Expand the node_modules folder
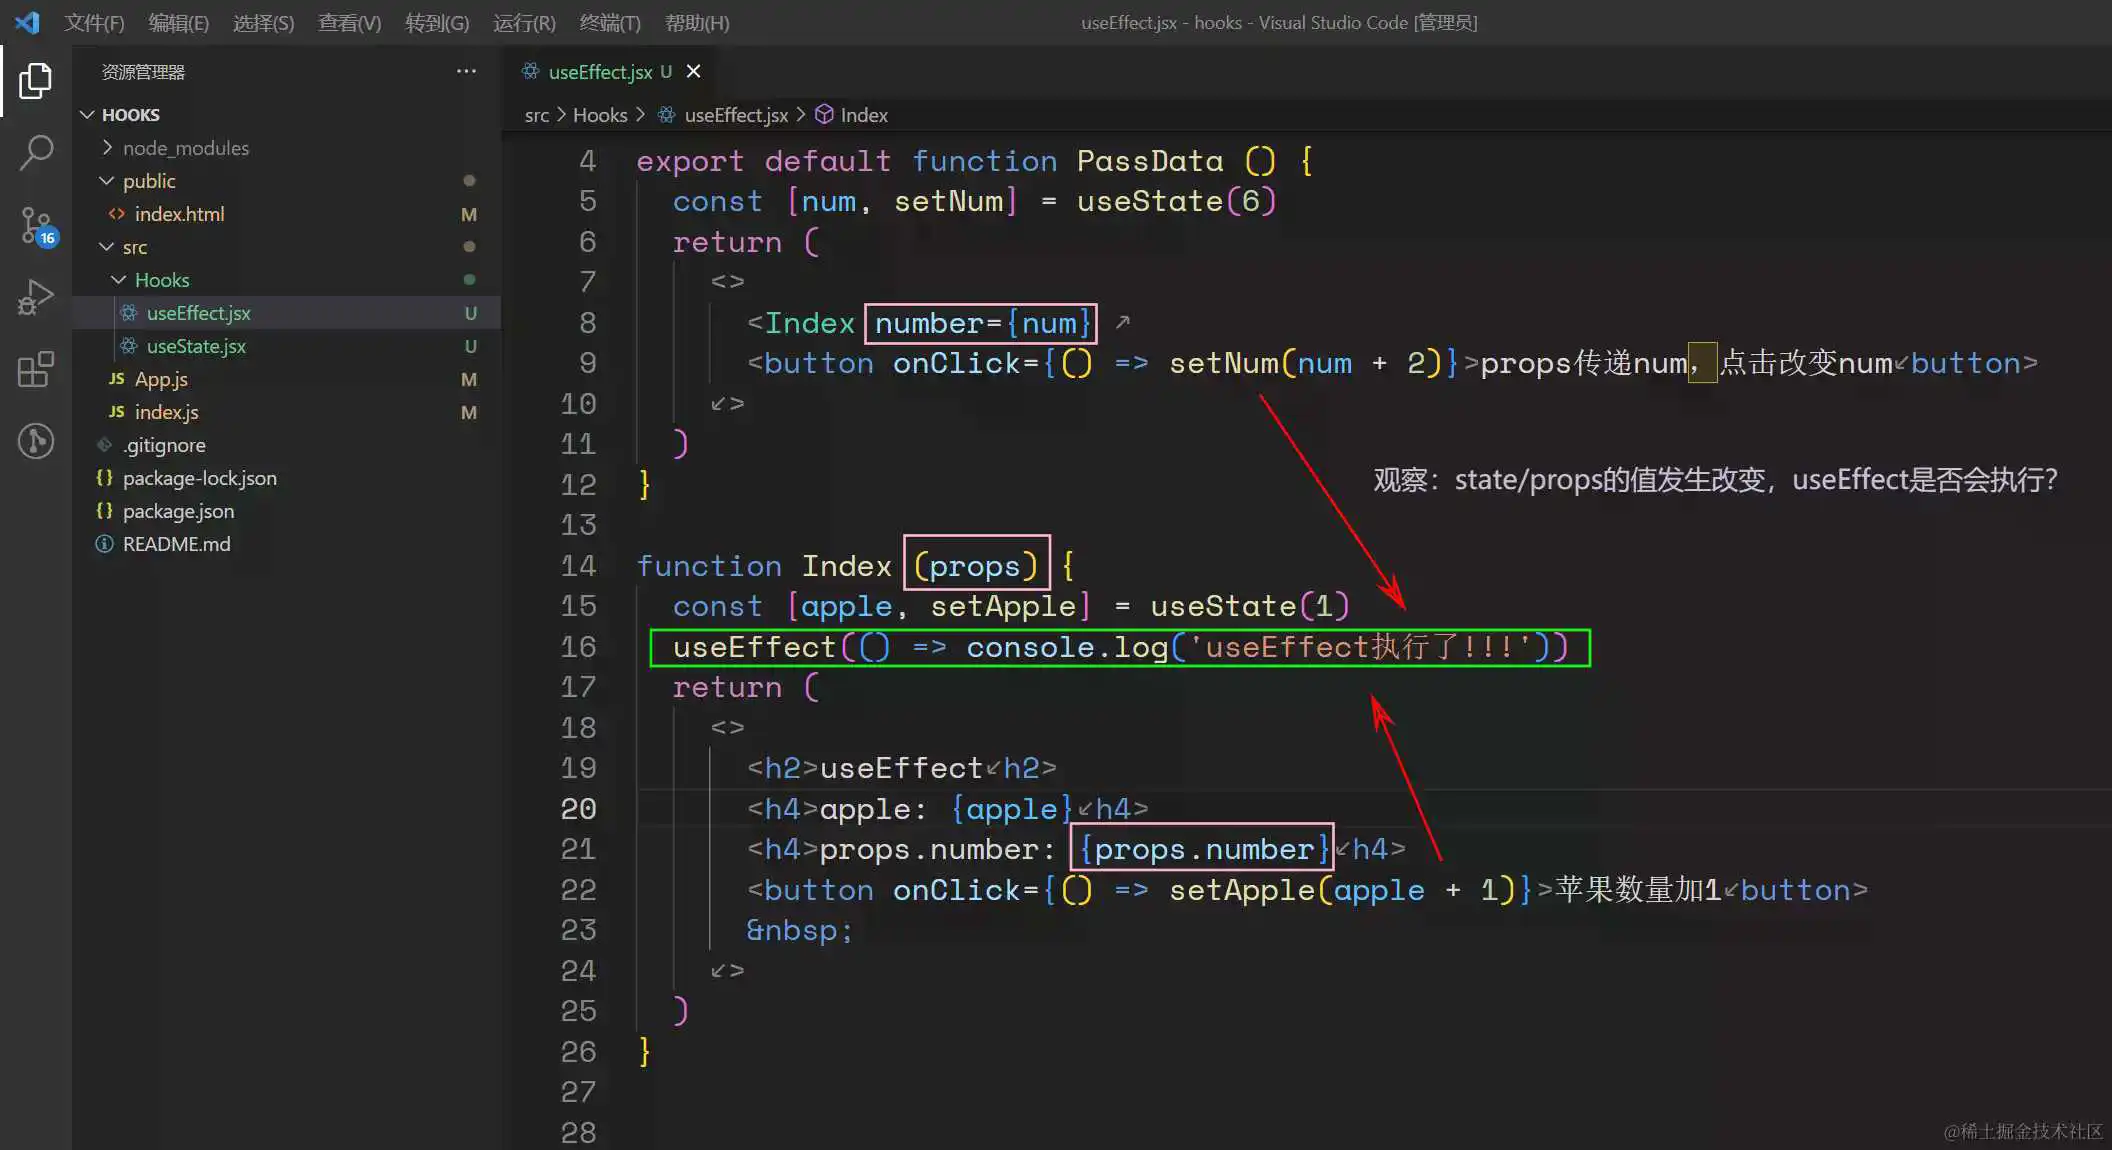 point(107,148)
